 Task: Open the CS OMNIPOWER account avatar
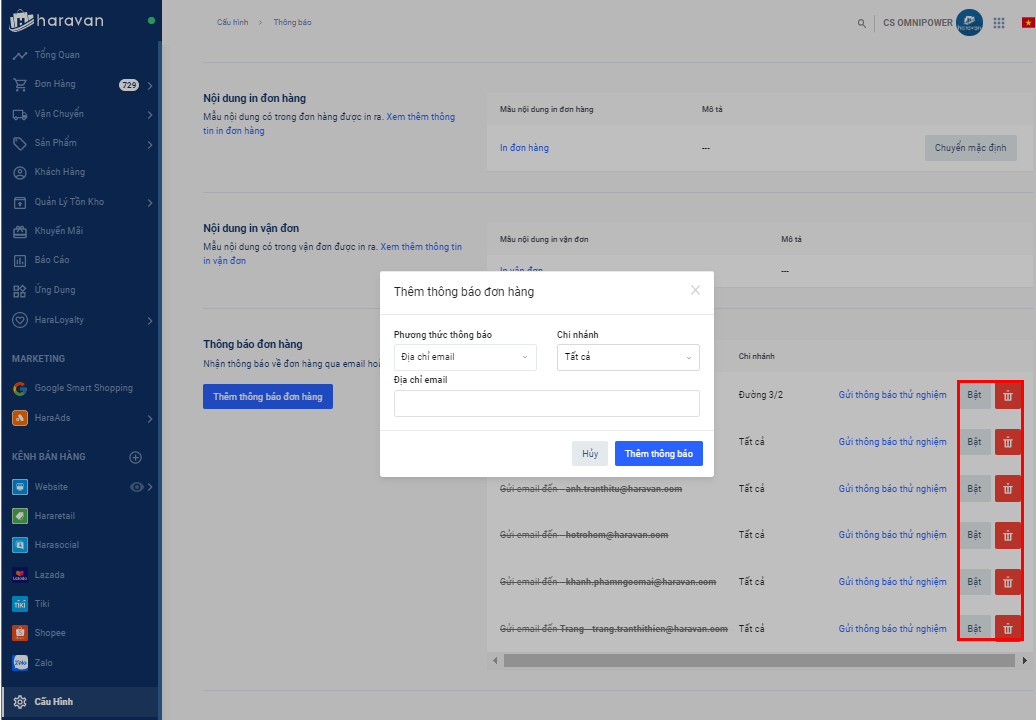point(968,23)
